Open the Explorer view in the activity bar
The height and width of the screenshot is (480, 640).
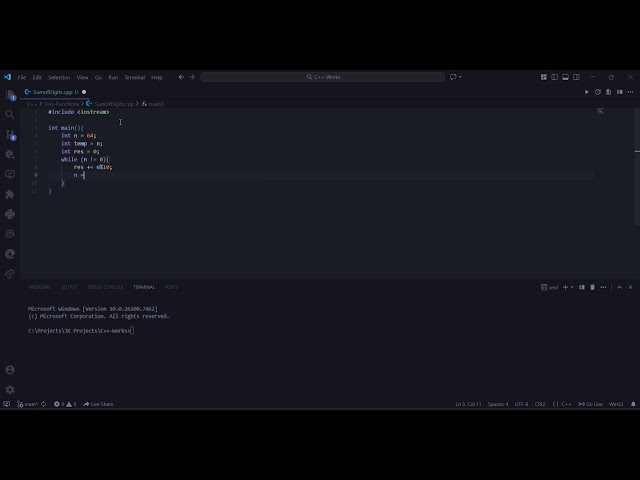click(10, 95)
